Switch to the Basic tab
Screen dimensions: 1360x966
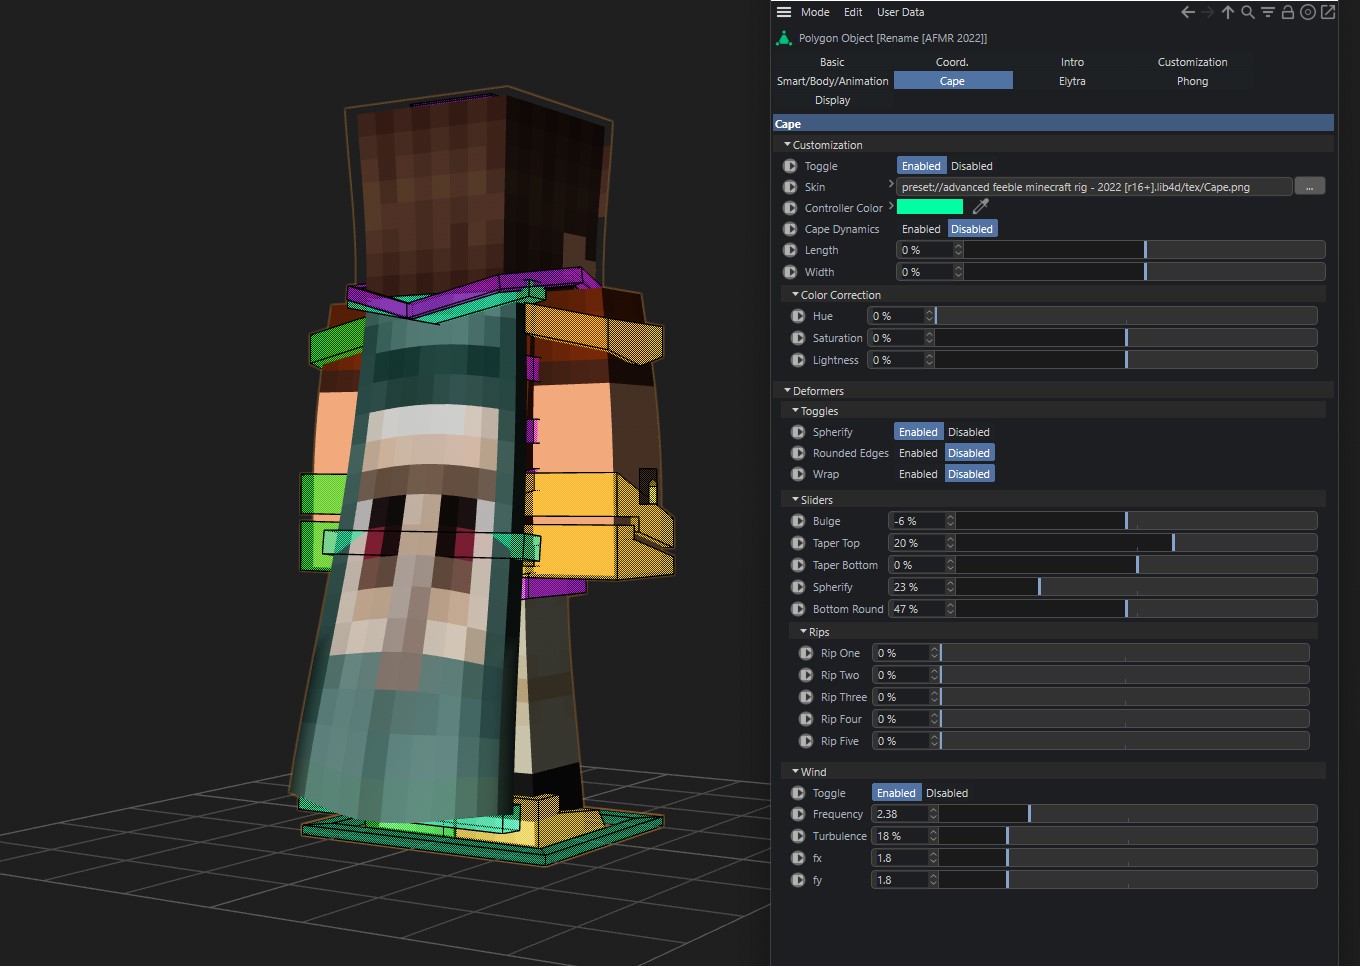click(832, 62)
